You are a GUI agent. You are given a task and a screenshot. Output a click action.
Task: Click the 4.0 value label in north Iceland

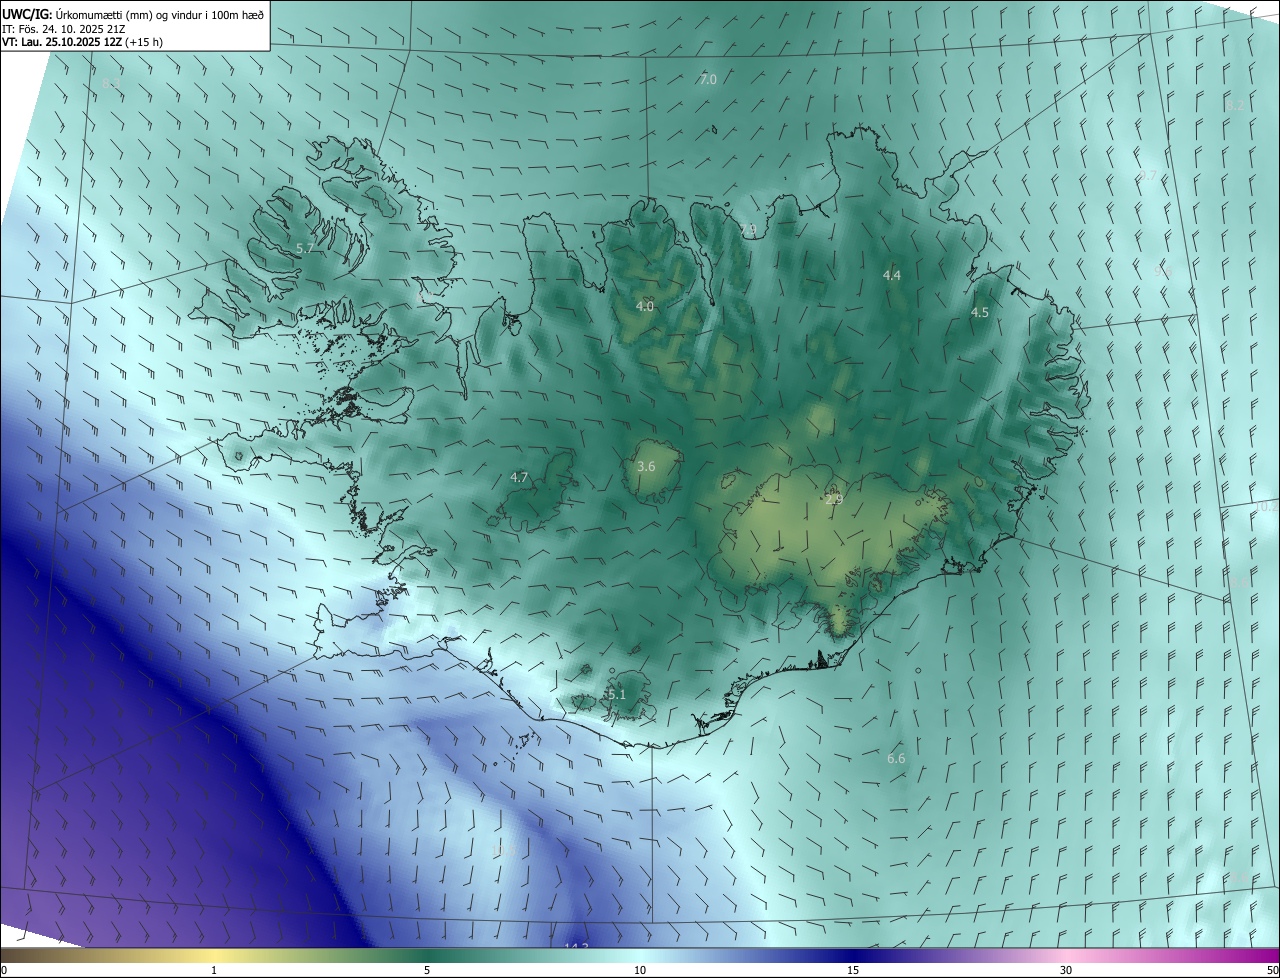click(645, 306)
